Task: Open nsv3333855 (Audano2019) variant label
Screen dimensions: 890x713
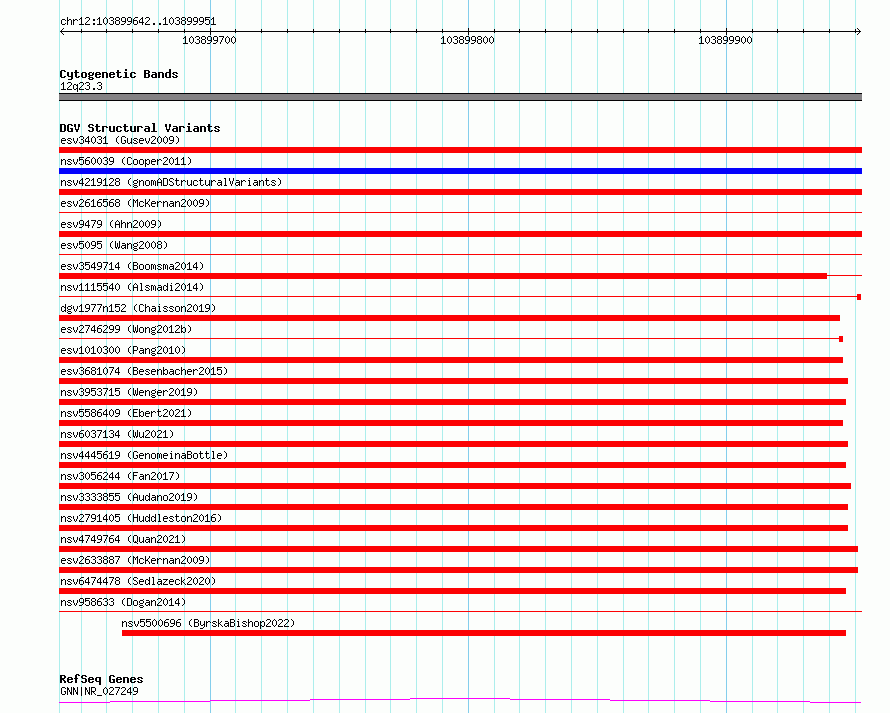Action: coord(129,497)
